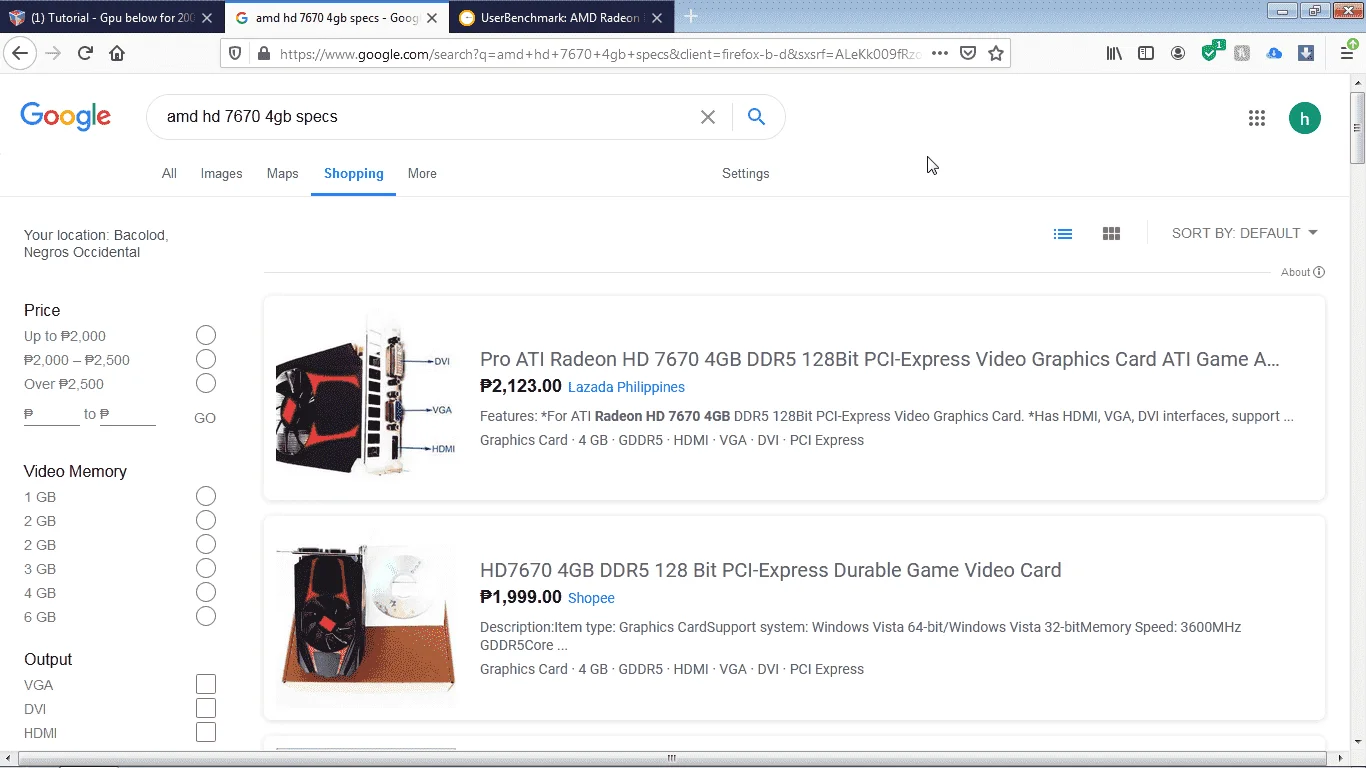The image size is (1366, 768).
Task: Click the vertical page scrollbar
Action: click(x=1357, y=127)
